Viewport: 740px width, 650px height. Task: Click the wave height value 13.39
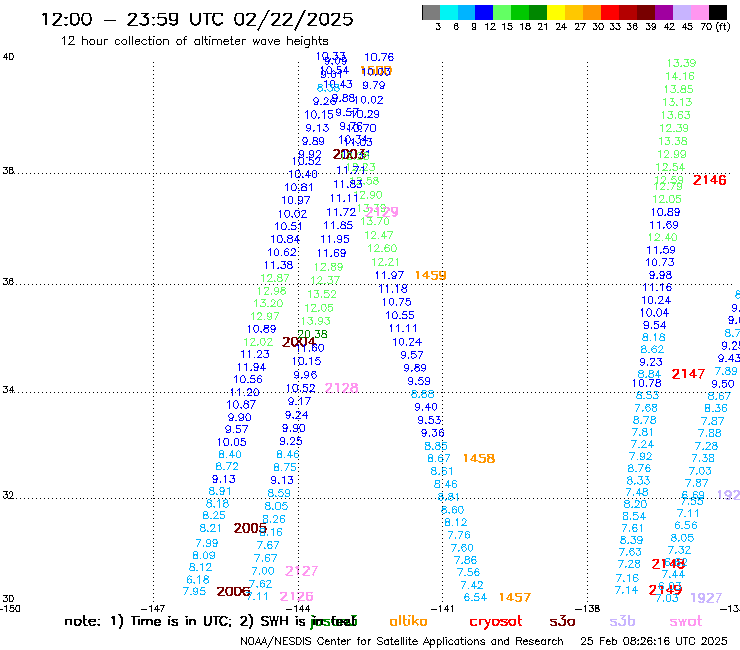pyautogui.click(x=681, y=63)
